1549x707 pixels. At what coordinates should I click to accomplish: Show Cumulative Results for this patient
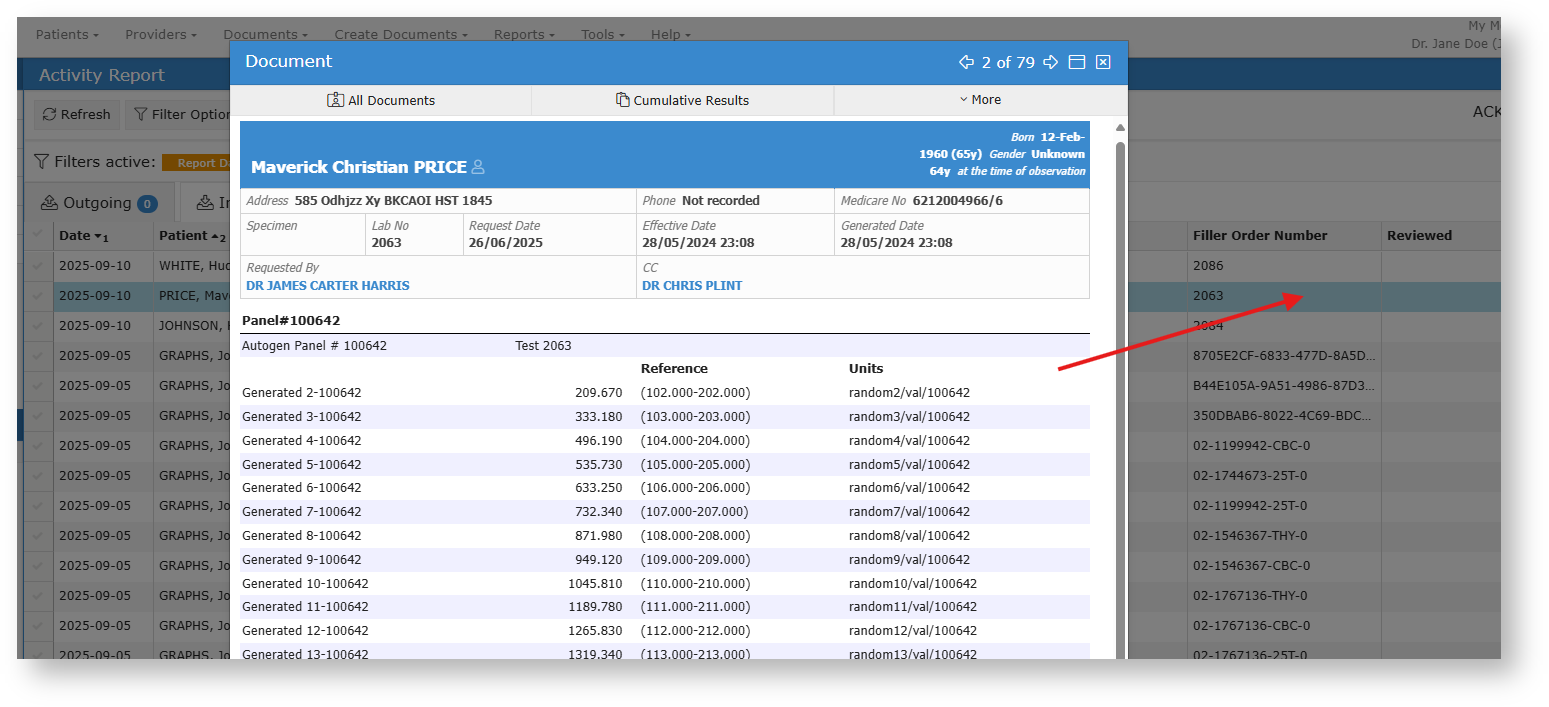point(682,100)
